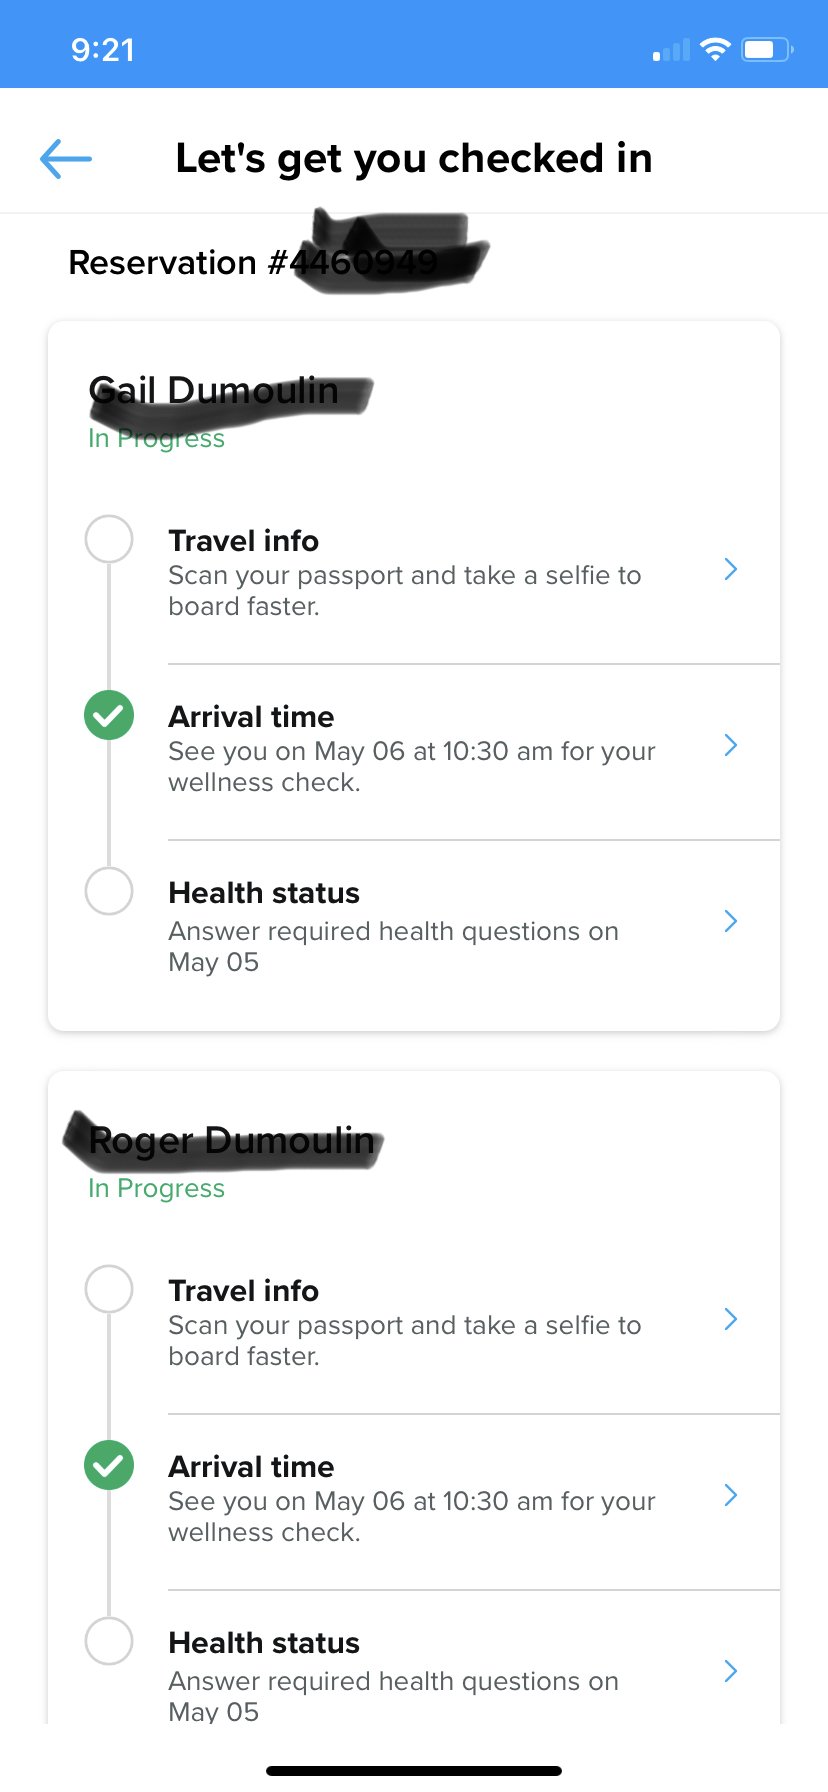
Task: Tap second traveler's green Arrival time checkmark
Action: (109, 1466)
